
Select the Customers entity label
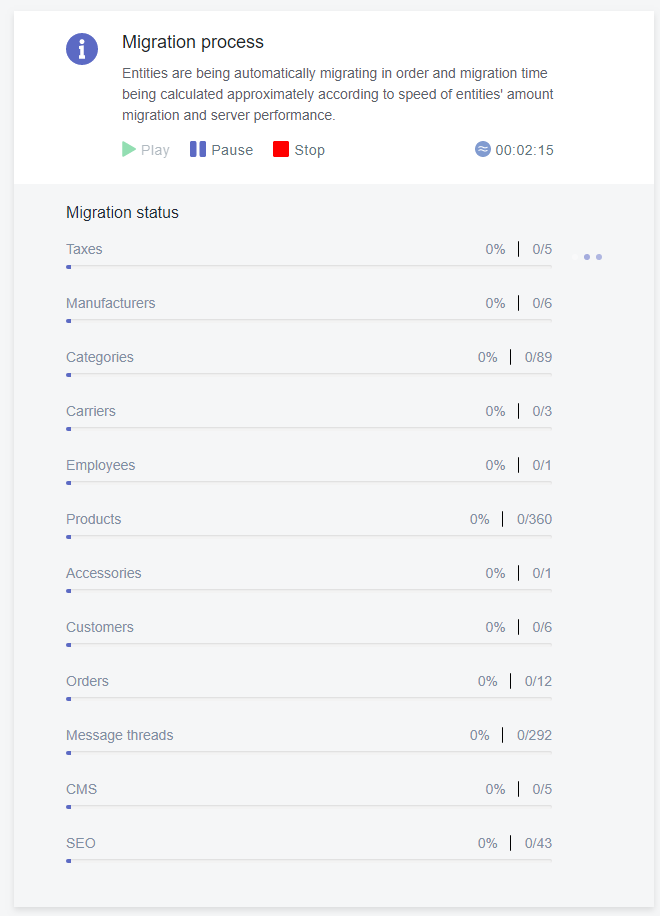click(x=100, y=627)
